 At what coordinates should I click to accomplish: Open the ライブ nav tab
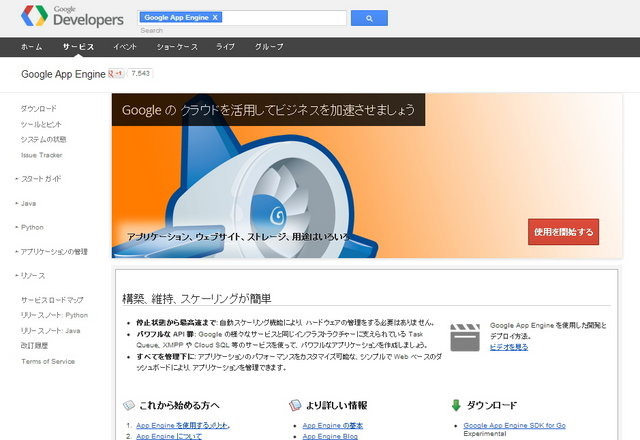(225, 47)
